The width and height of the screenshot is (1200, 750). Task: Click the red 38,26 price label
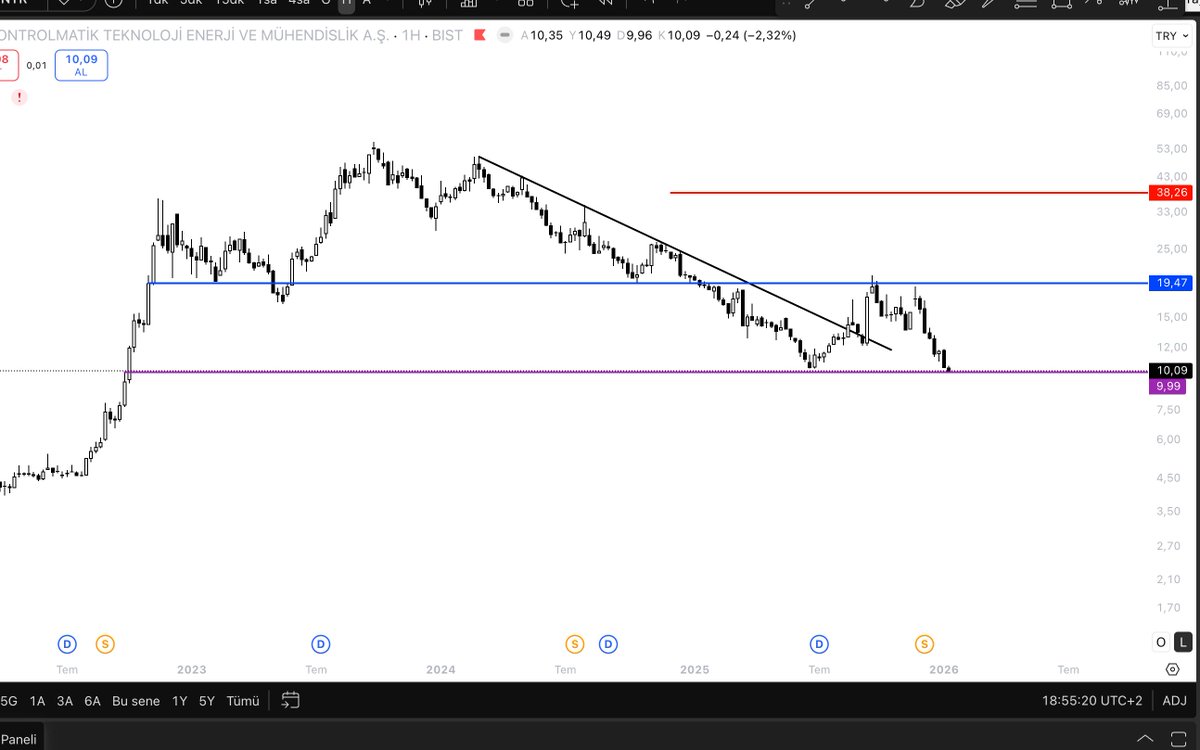pyautogui.click(x=1171, y=192)
